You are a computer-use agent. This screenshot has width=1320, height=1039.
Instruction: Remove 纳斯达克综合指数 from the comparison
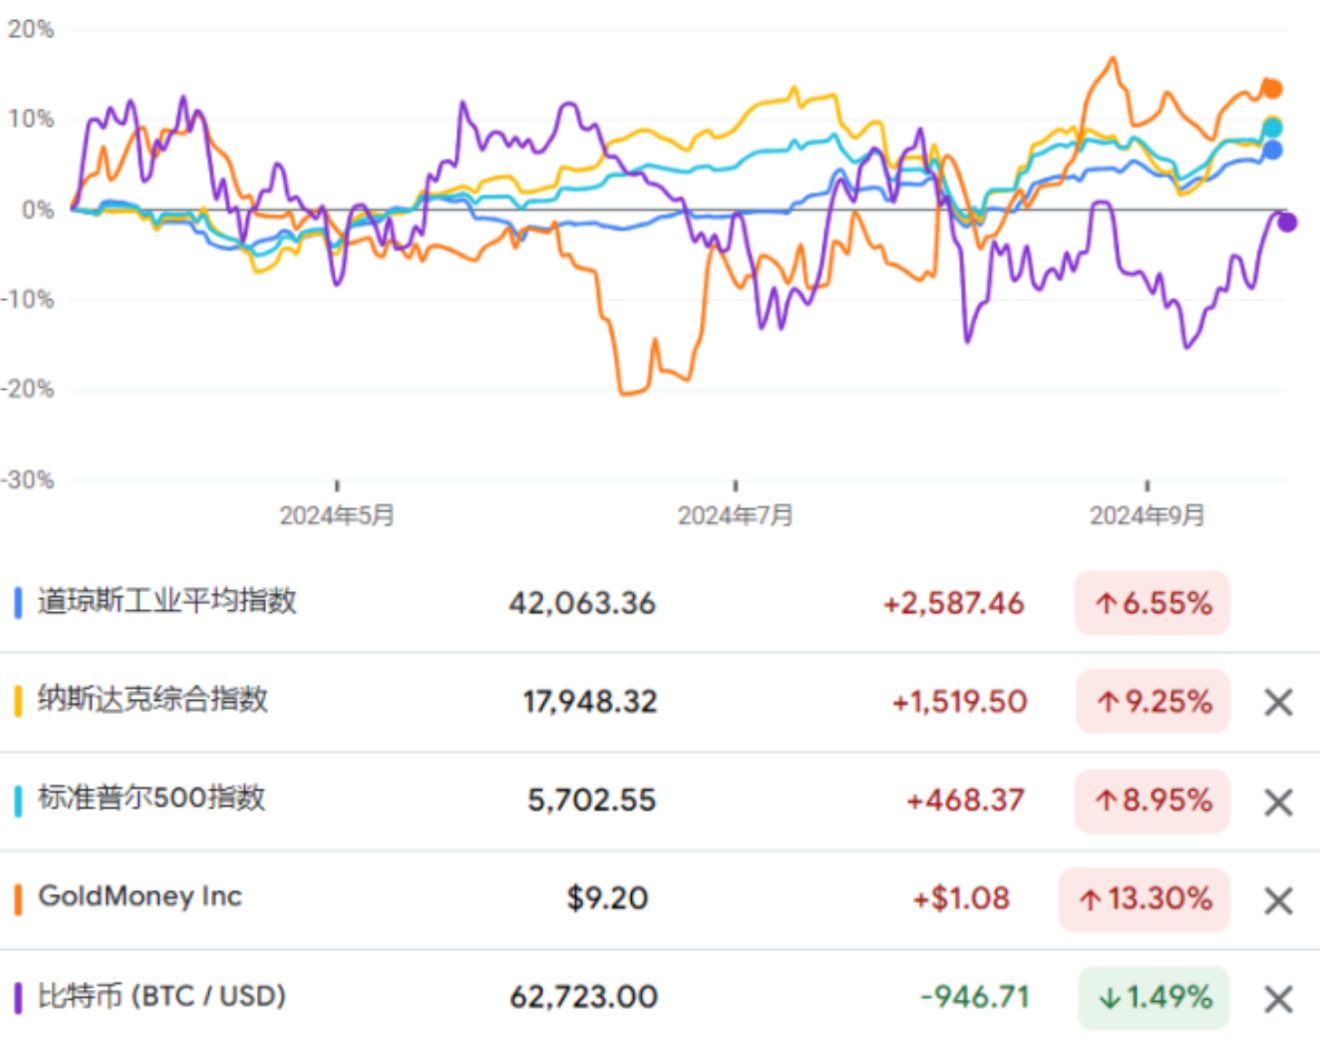[x=1278, y=702]
